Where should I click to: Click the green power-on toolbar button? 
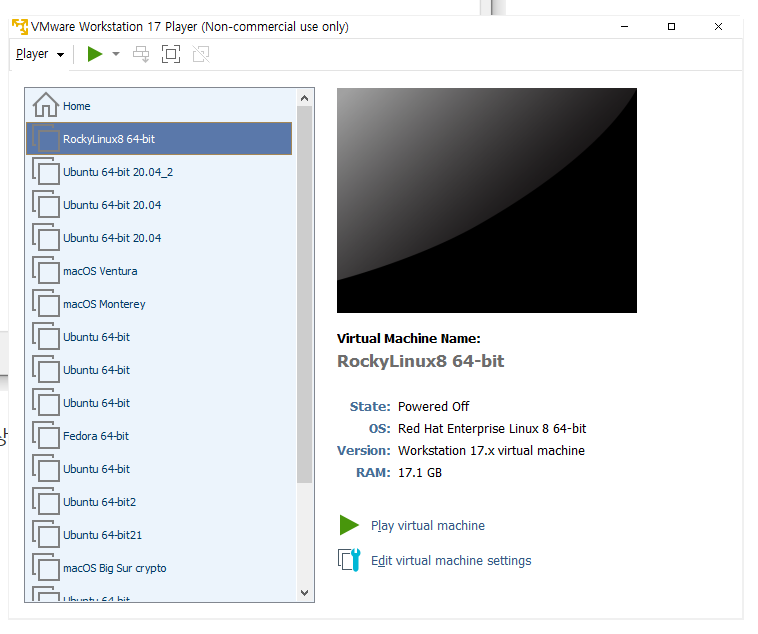point(95,54)
